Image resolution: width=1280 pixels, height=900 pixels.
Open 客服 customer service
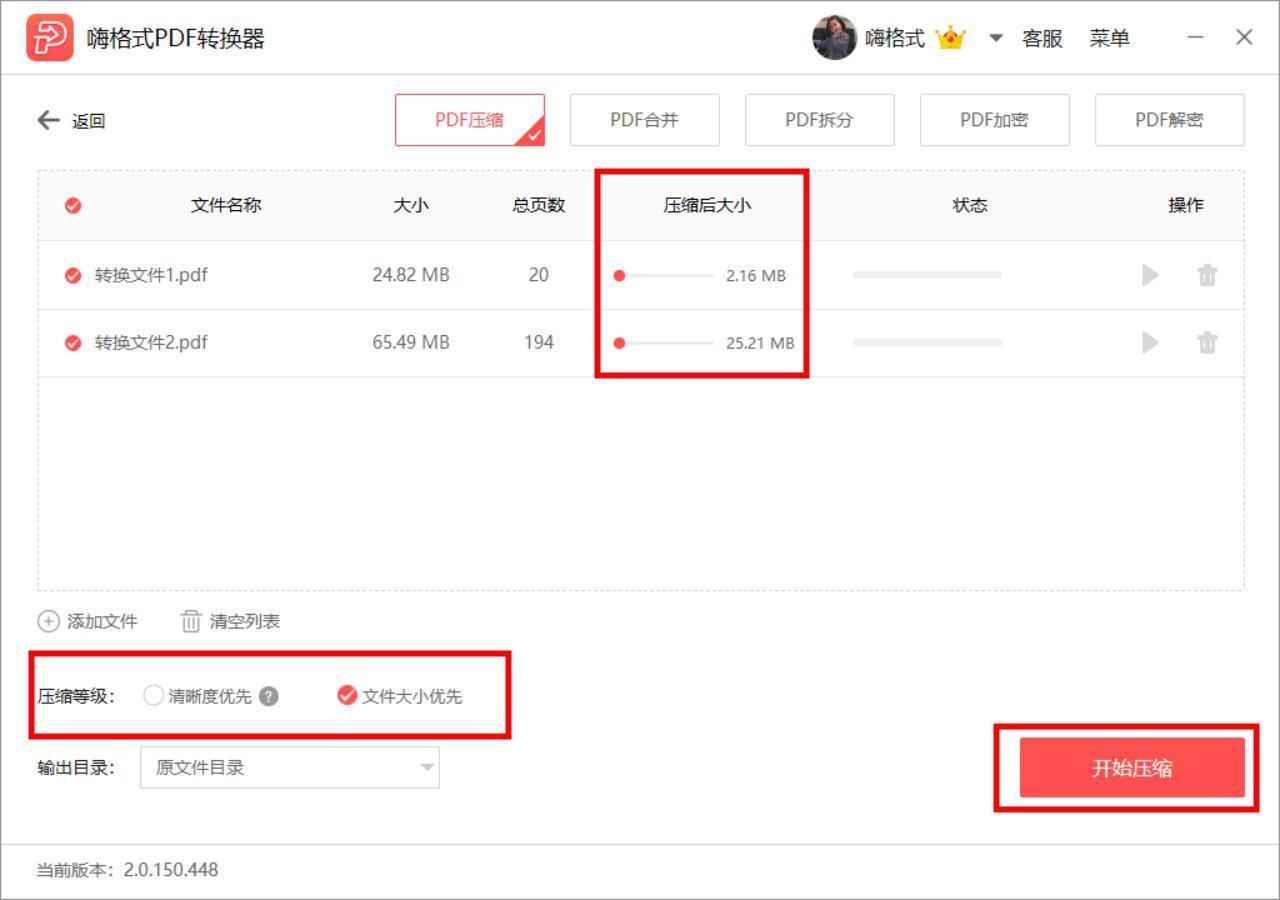pyautogui.click(x=1042, y=37)
